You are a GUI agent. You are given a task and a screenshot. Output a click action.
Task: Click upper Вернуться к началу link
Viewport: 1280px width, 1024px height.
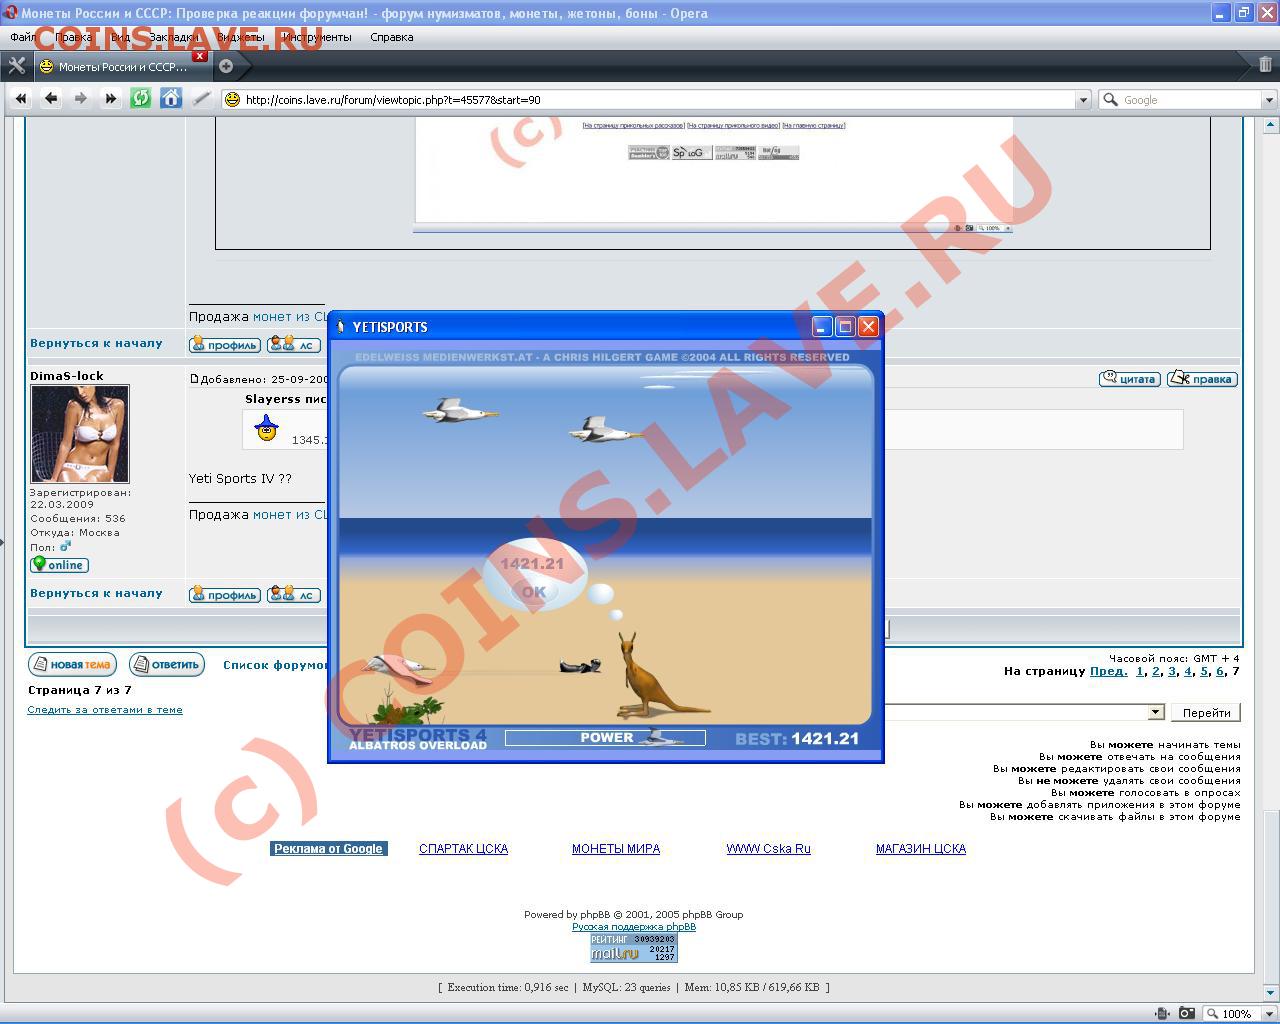(96, 343)
